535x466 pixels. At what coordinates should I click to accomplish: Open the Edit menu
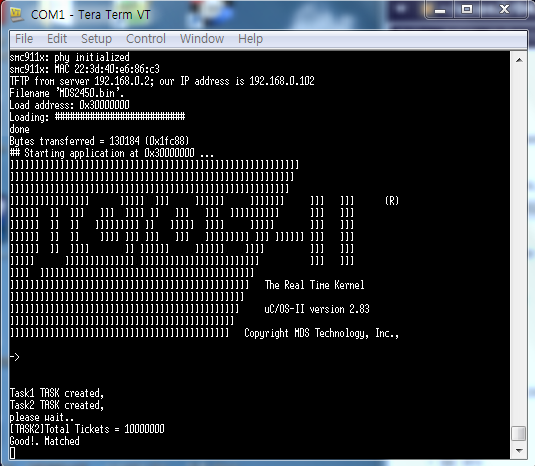pyautogui.click(x=57, y=39)
